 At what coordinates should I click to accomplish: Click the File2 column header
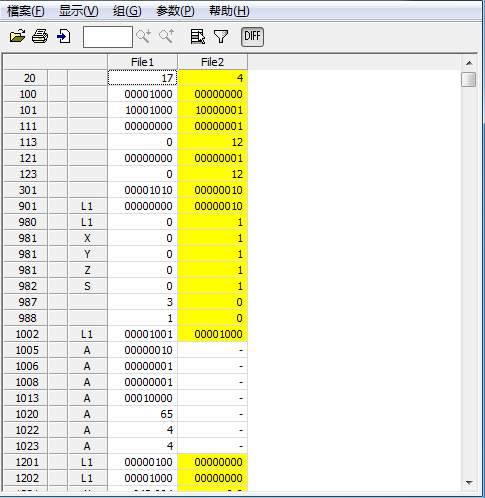coord(212,62)
